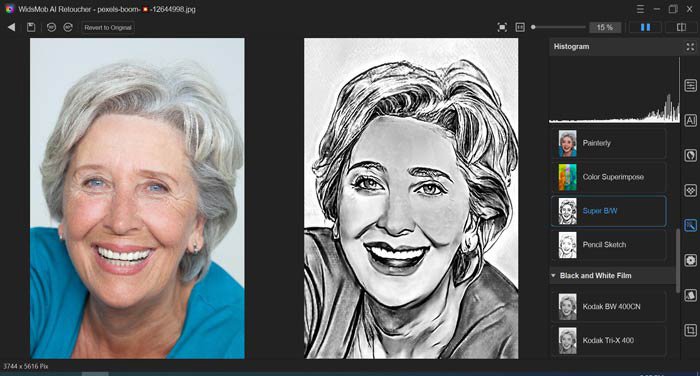Click the WidsMob app logo icon
The height and width of the screenshot is (376, 700).
click(9, 9)
